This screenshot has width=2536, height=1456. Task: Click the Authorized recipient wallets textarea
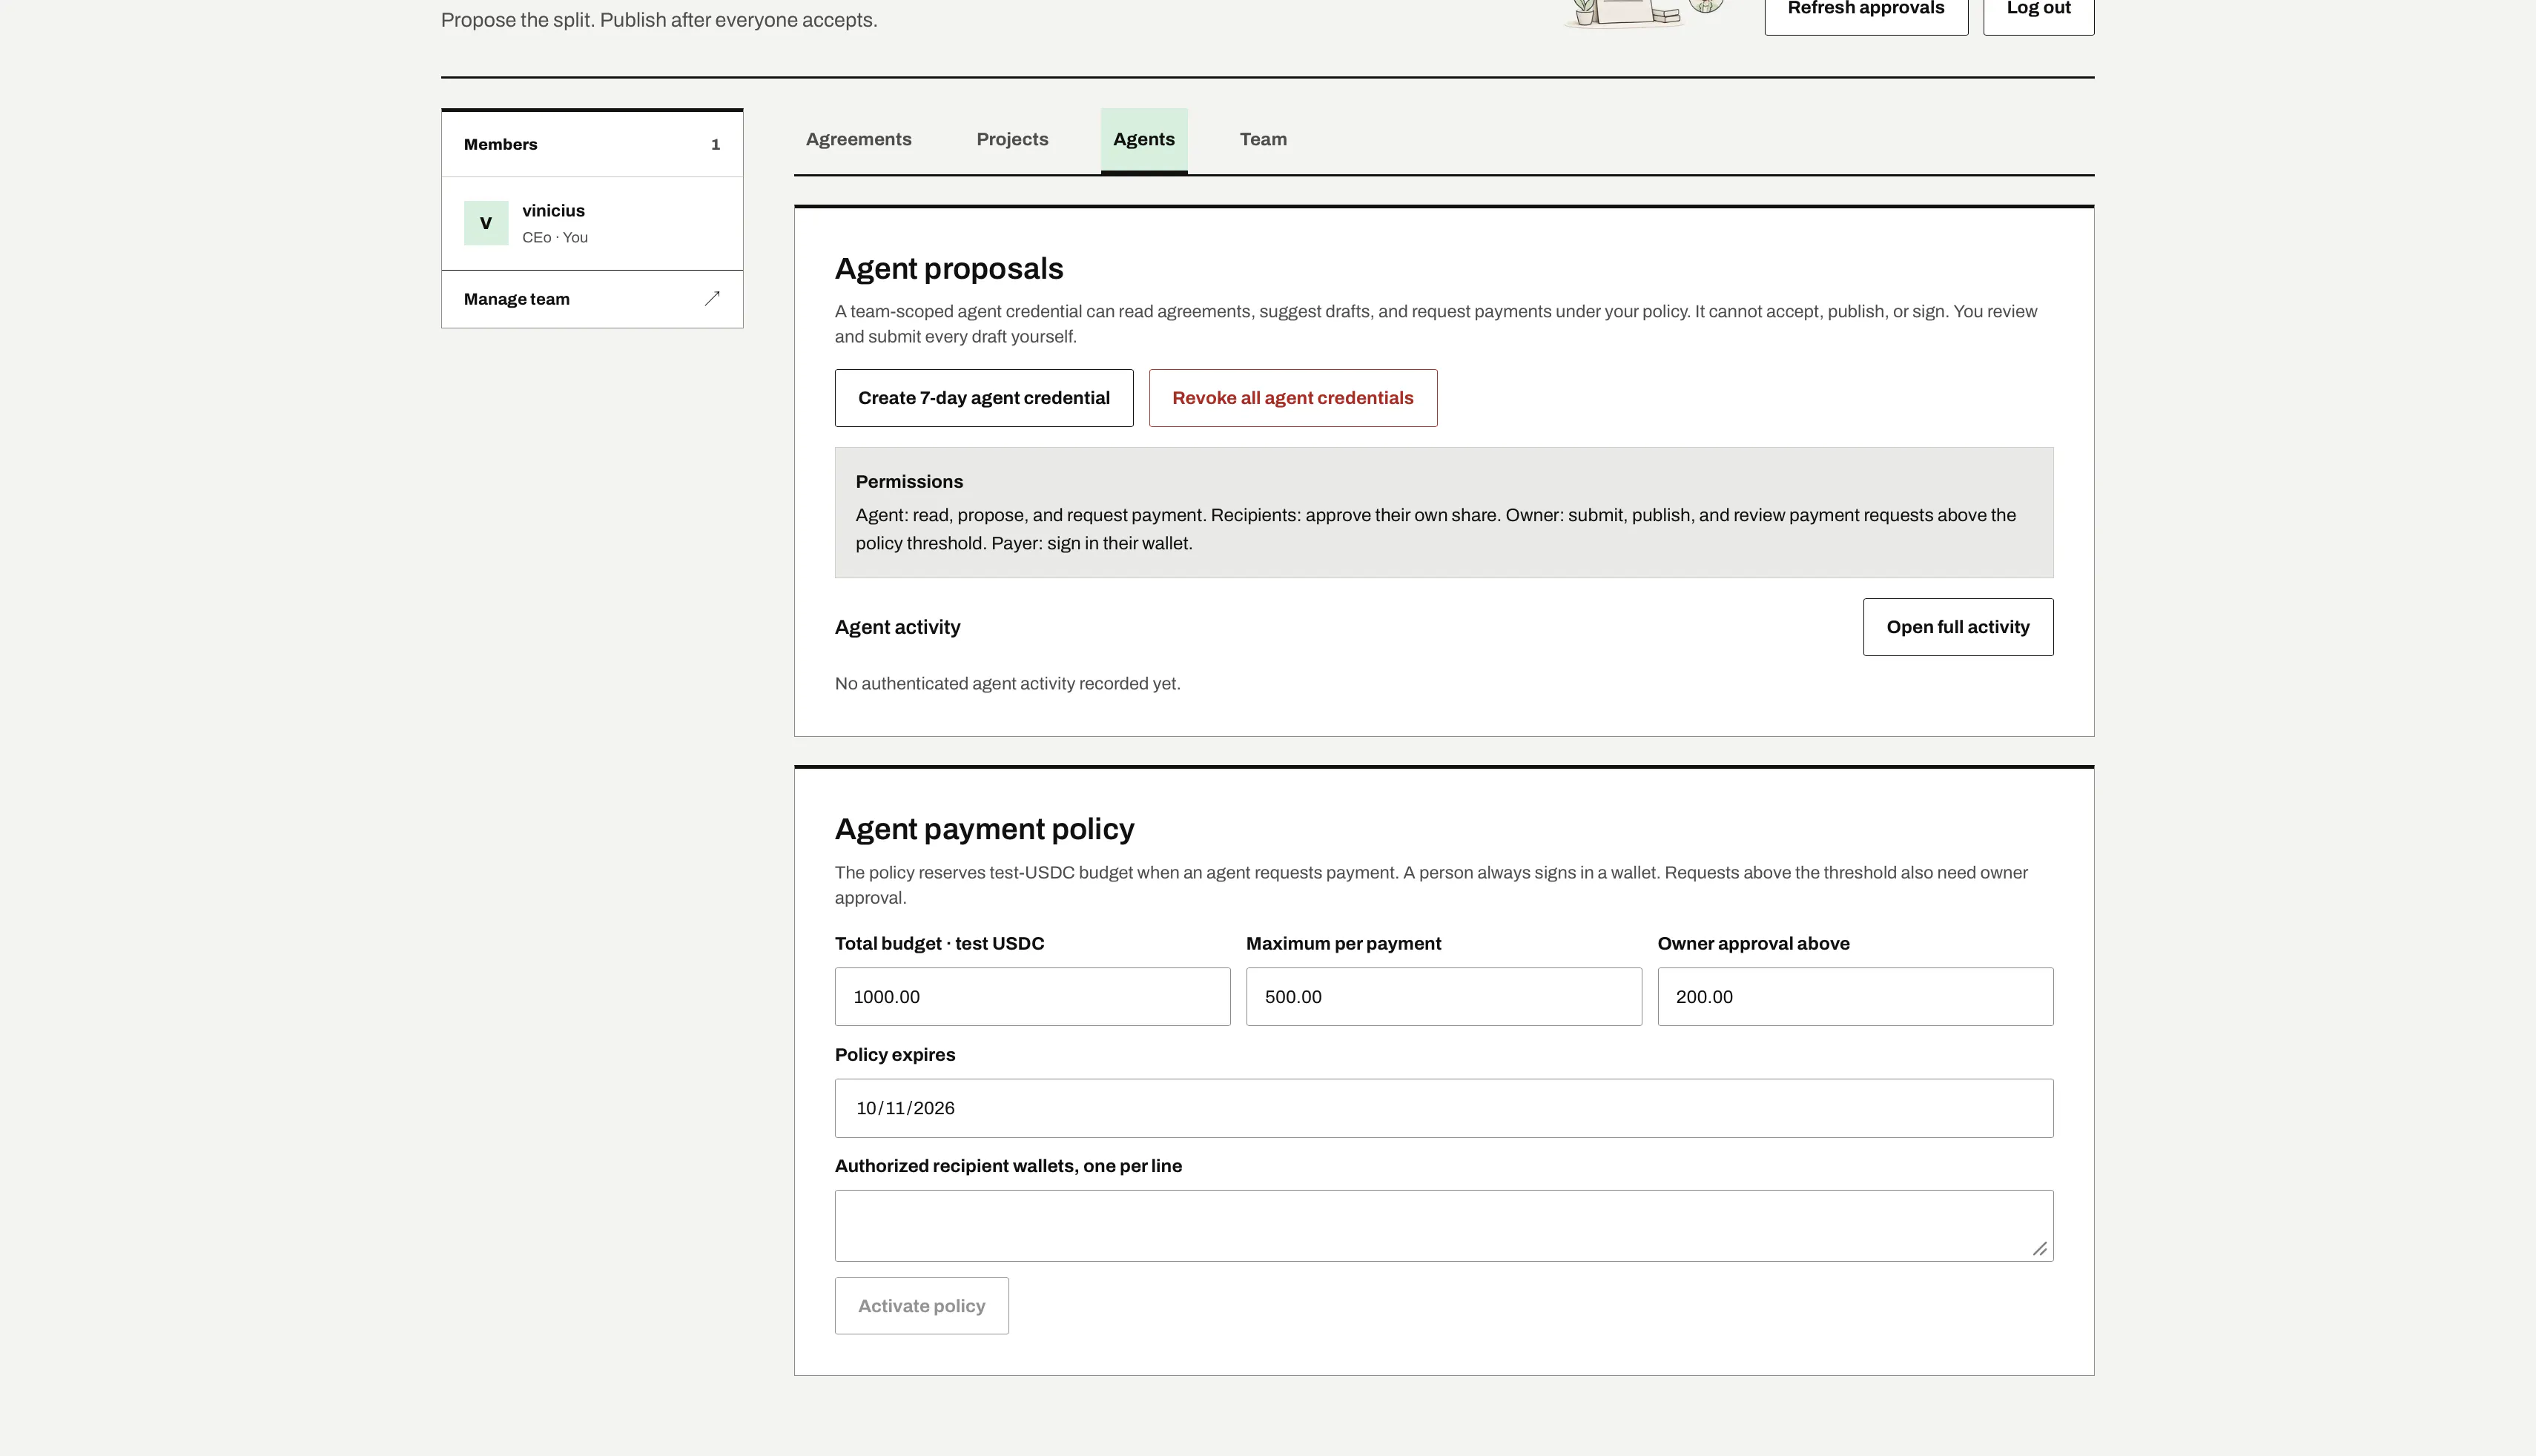tap(1444, 1226)
